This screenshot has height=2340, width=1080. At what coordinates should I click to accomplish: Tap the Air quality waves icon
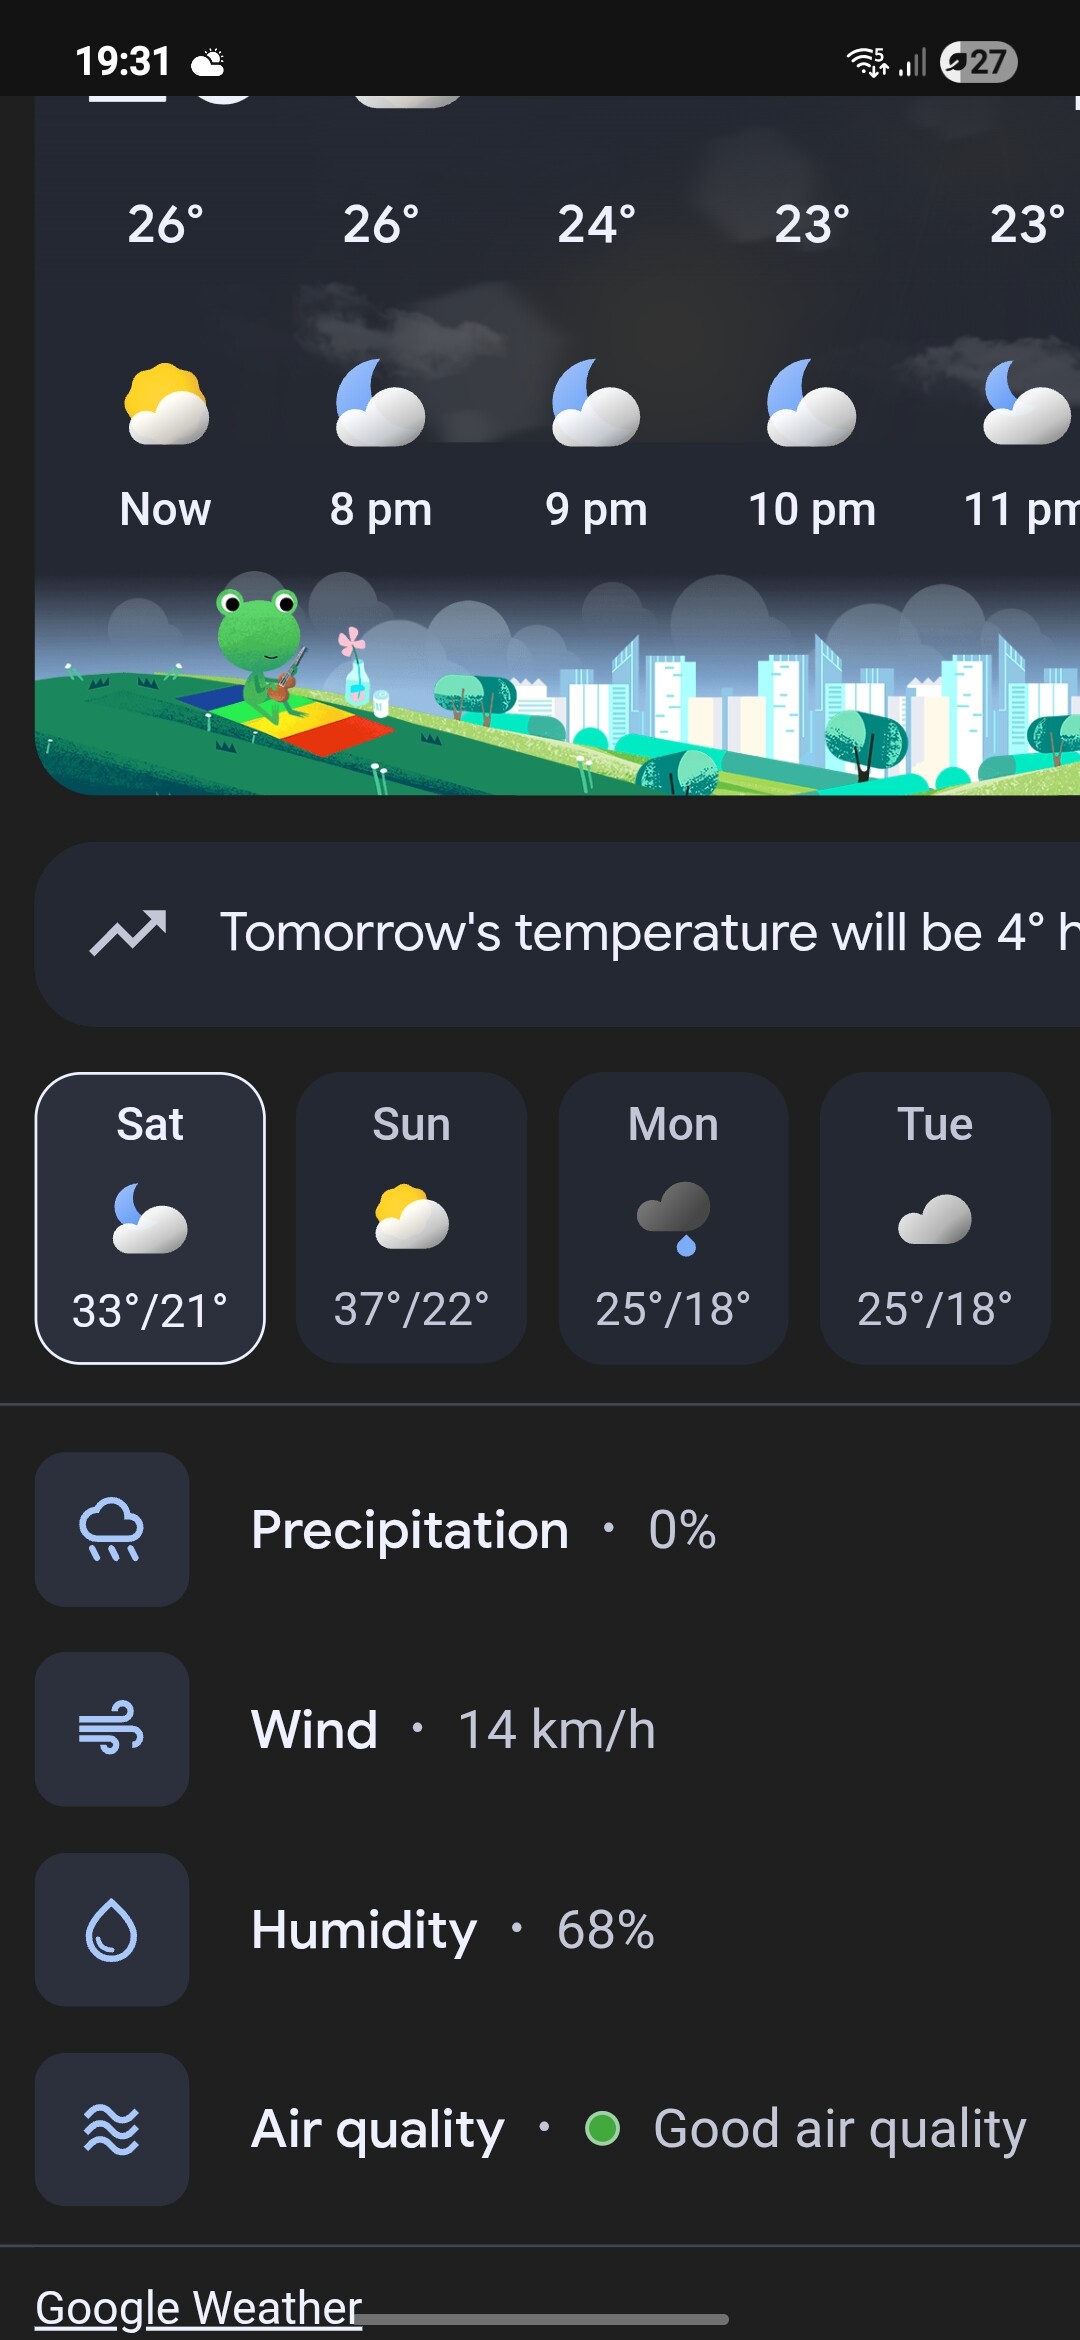pyautogui.click(x=112, y=2129)
